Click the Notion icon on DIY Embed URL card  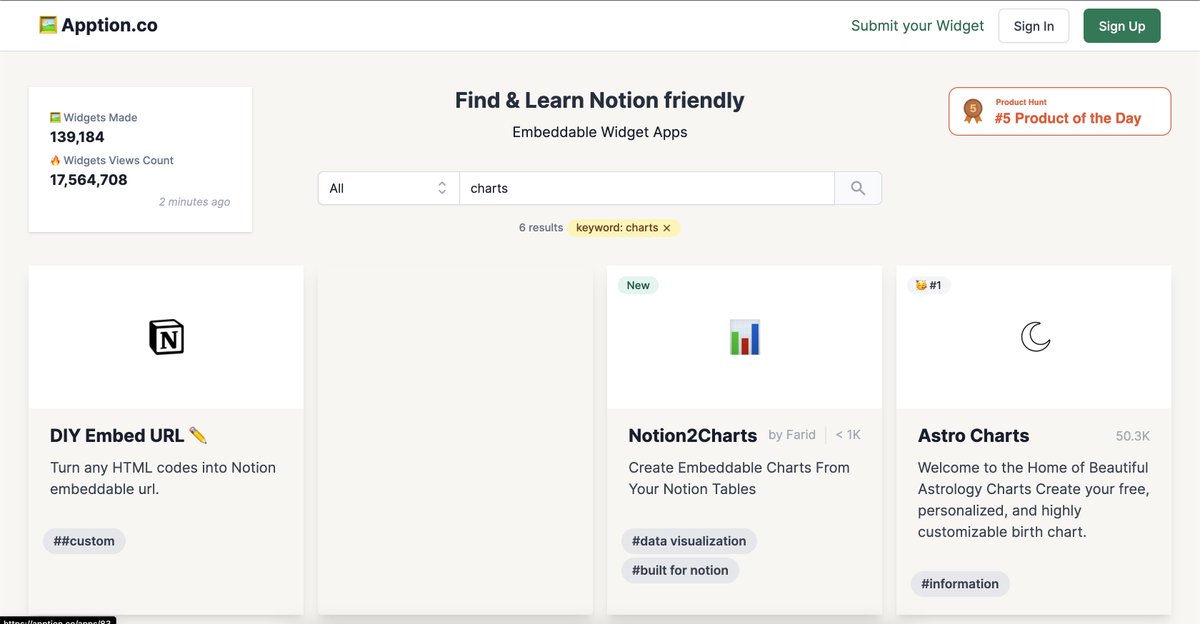point(166,337)
